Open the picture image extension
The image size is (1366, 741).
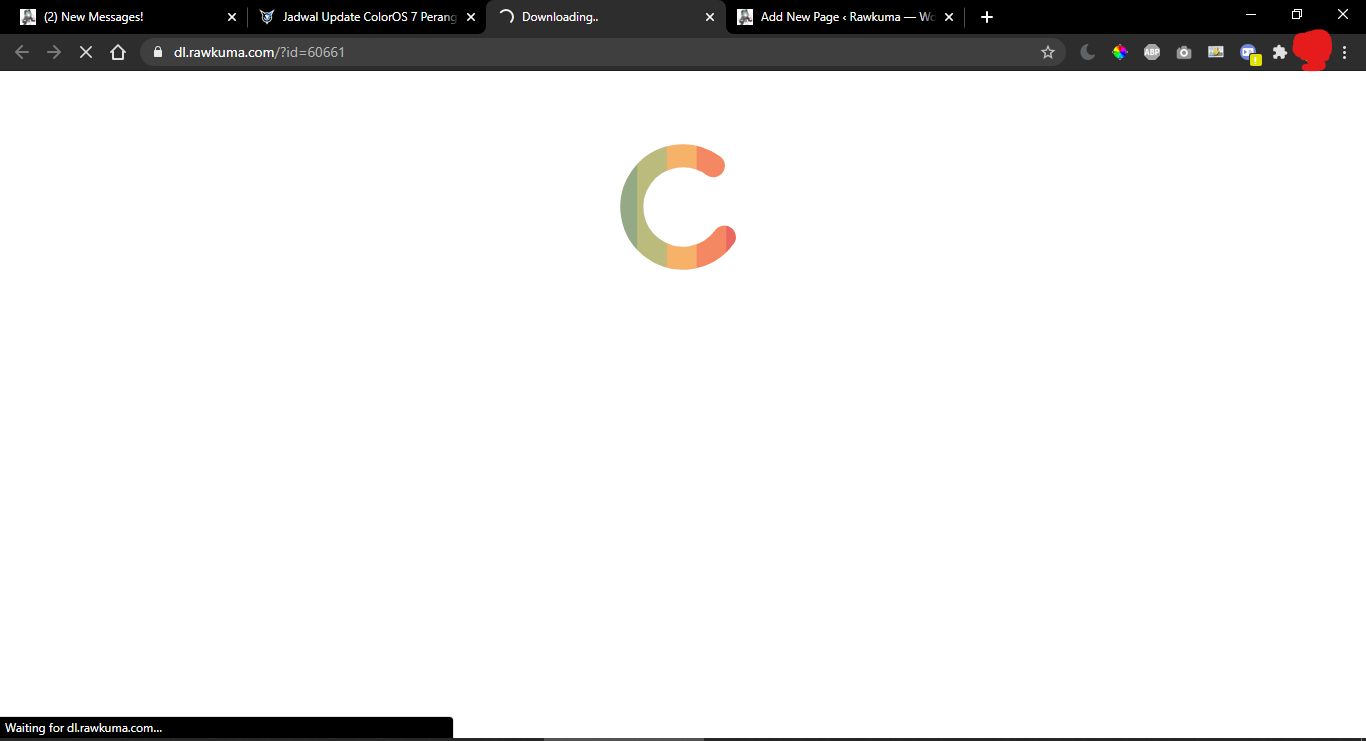(1216, 52)
